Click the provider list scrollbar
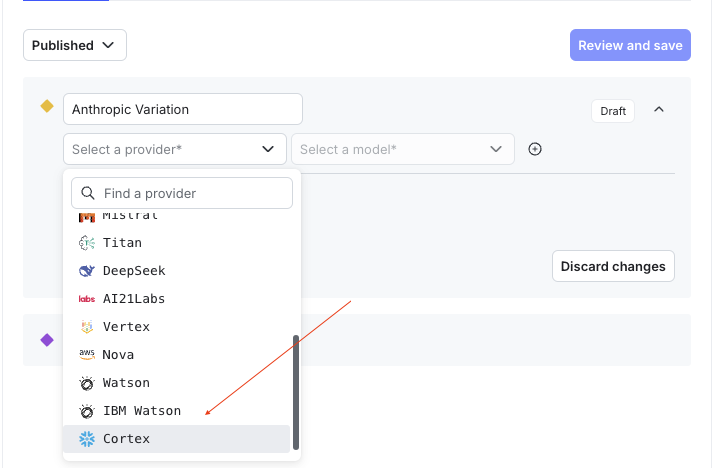 296,392
